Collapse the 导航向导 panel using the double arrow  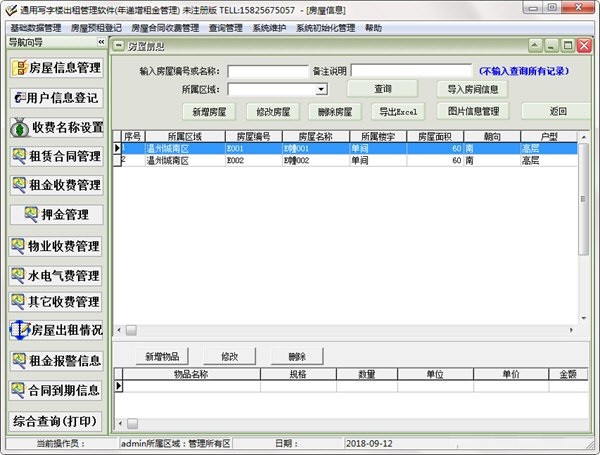(101, 43)
